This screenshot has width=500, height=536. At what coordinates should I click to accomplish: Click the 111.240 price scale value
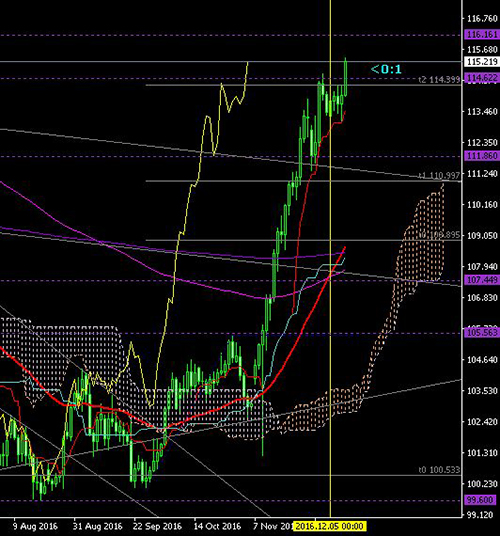point(482,174)
